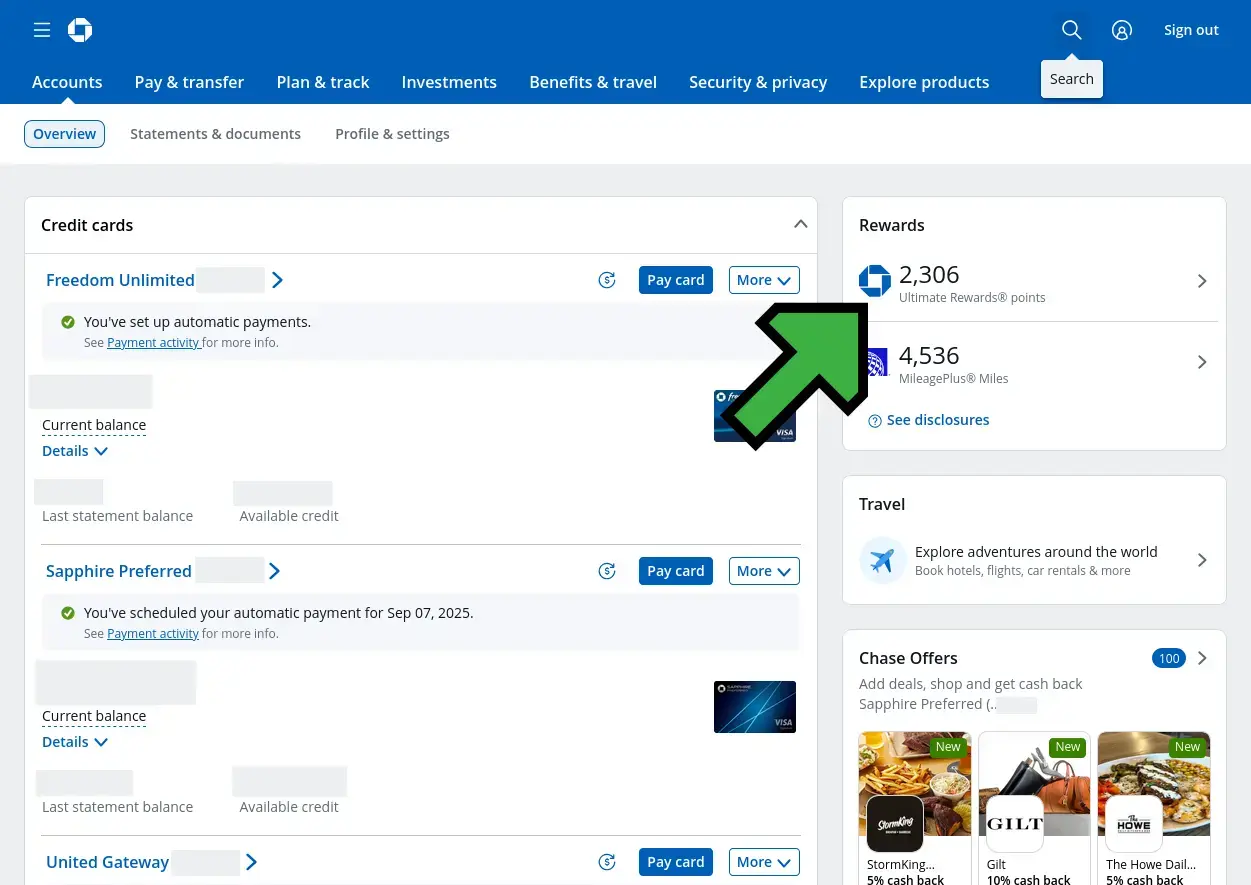Click the See disclosures question mark icon
Image resolution: width=1251 pixels, height=885 pixels.
click(x=875, y=421)
